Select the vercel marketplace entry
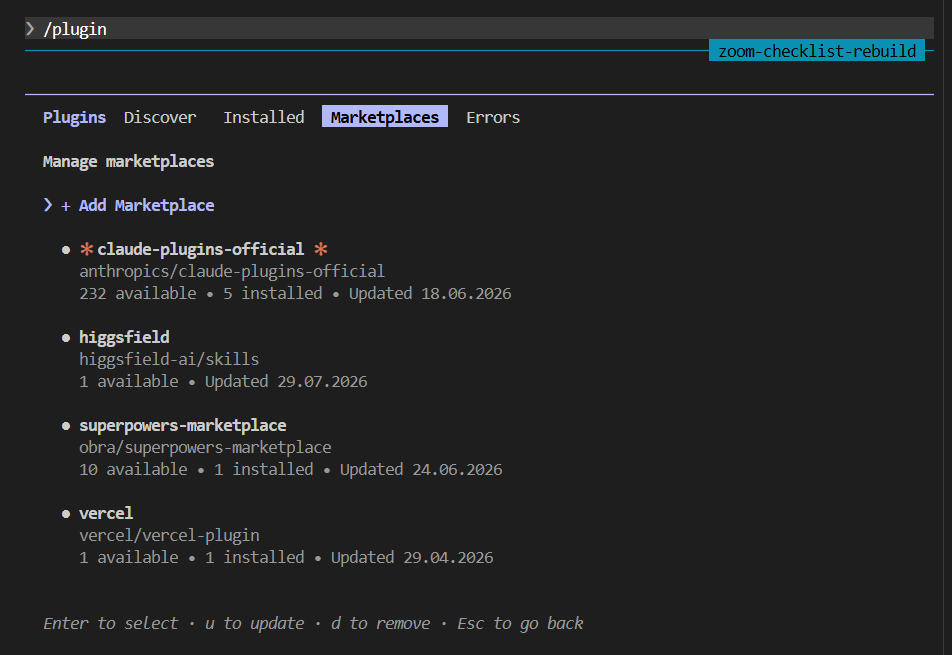Viewport: 952px width, 655px height. coord(106,513)
